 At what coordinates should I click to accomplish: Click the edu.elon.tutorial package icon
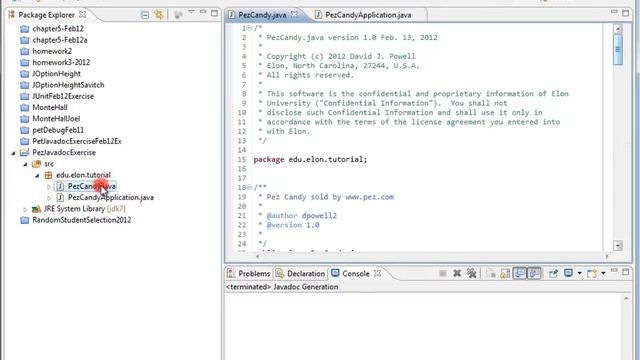pos(48,175)
